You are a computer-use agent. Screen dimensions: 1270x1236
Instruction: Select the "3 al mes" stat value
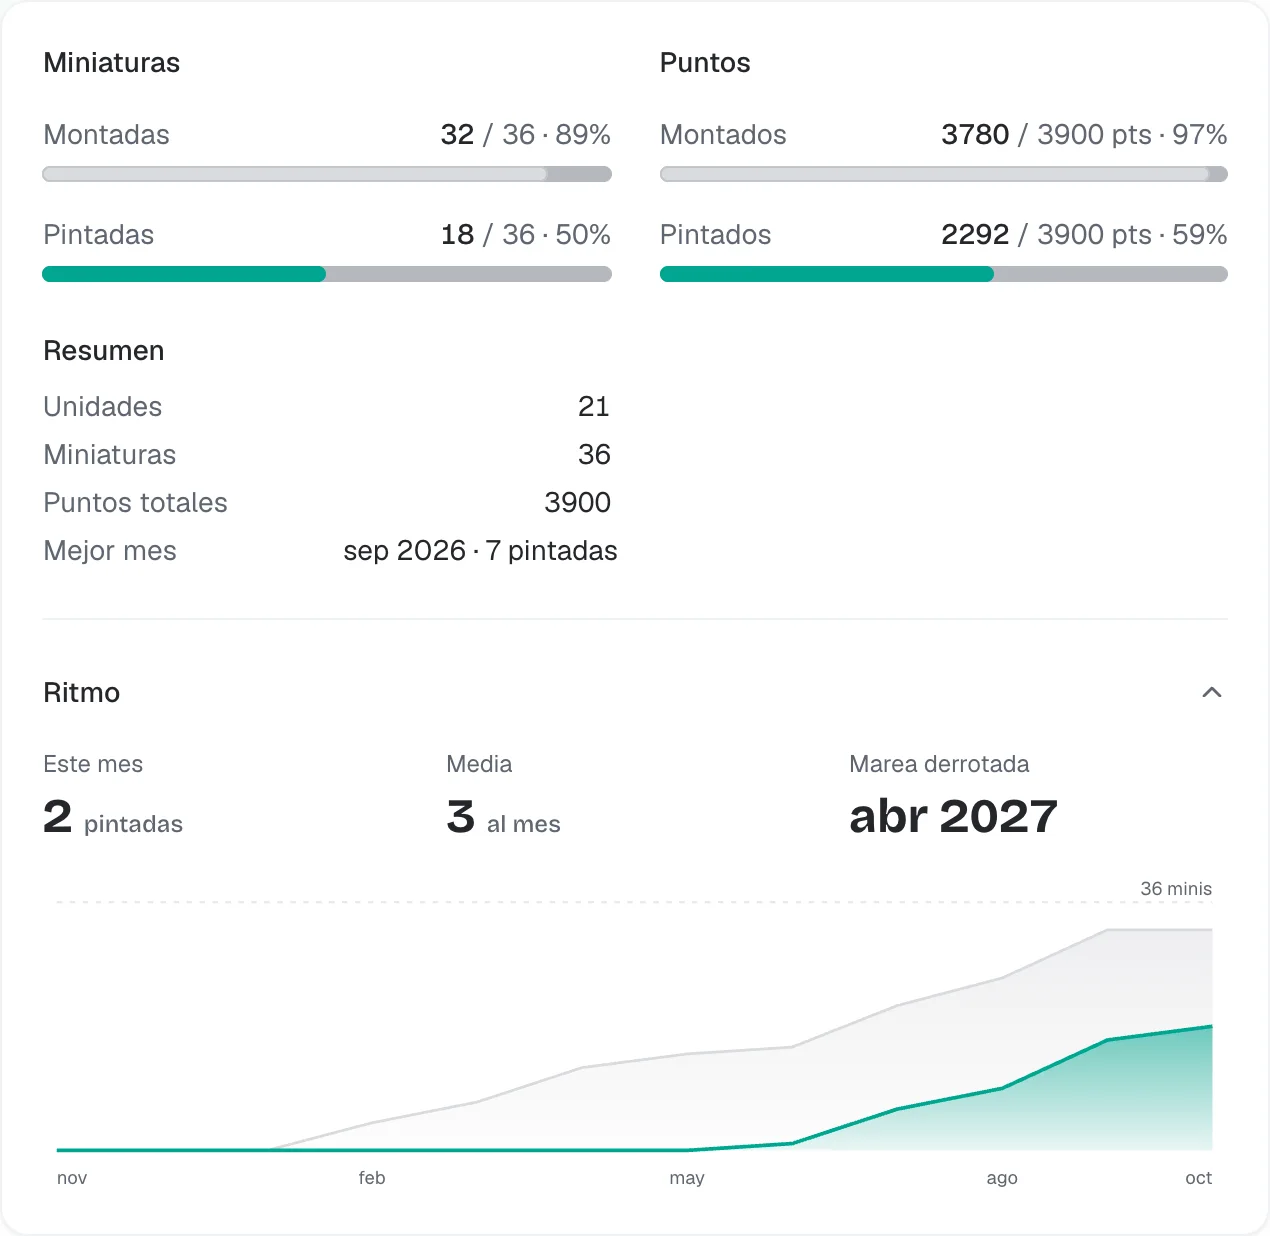click(x=503, y=818)
